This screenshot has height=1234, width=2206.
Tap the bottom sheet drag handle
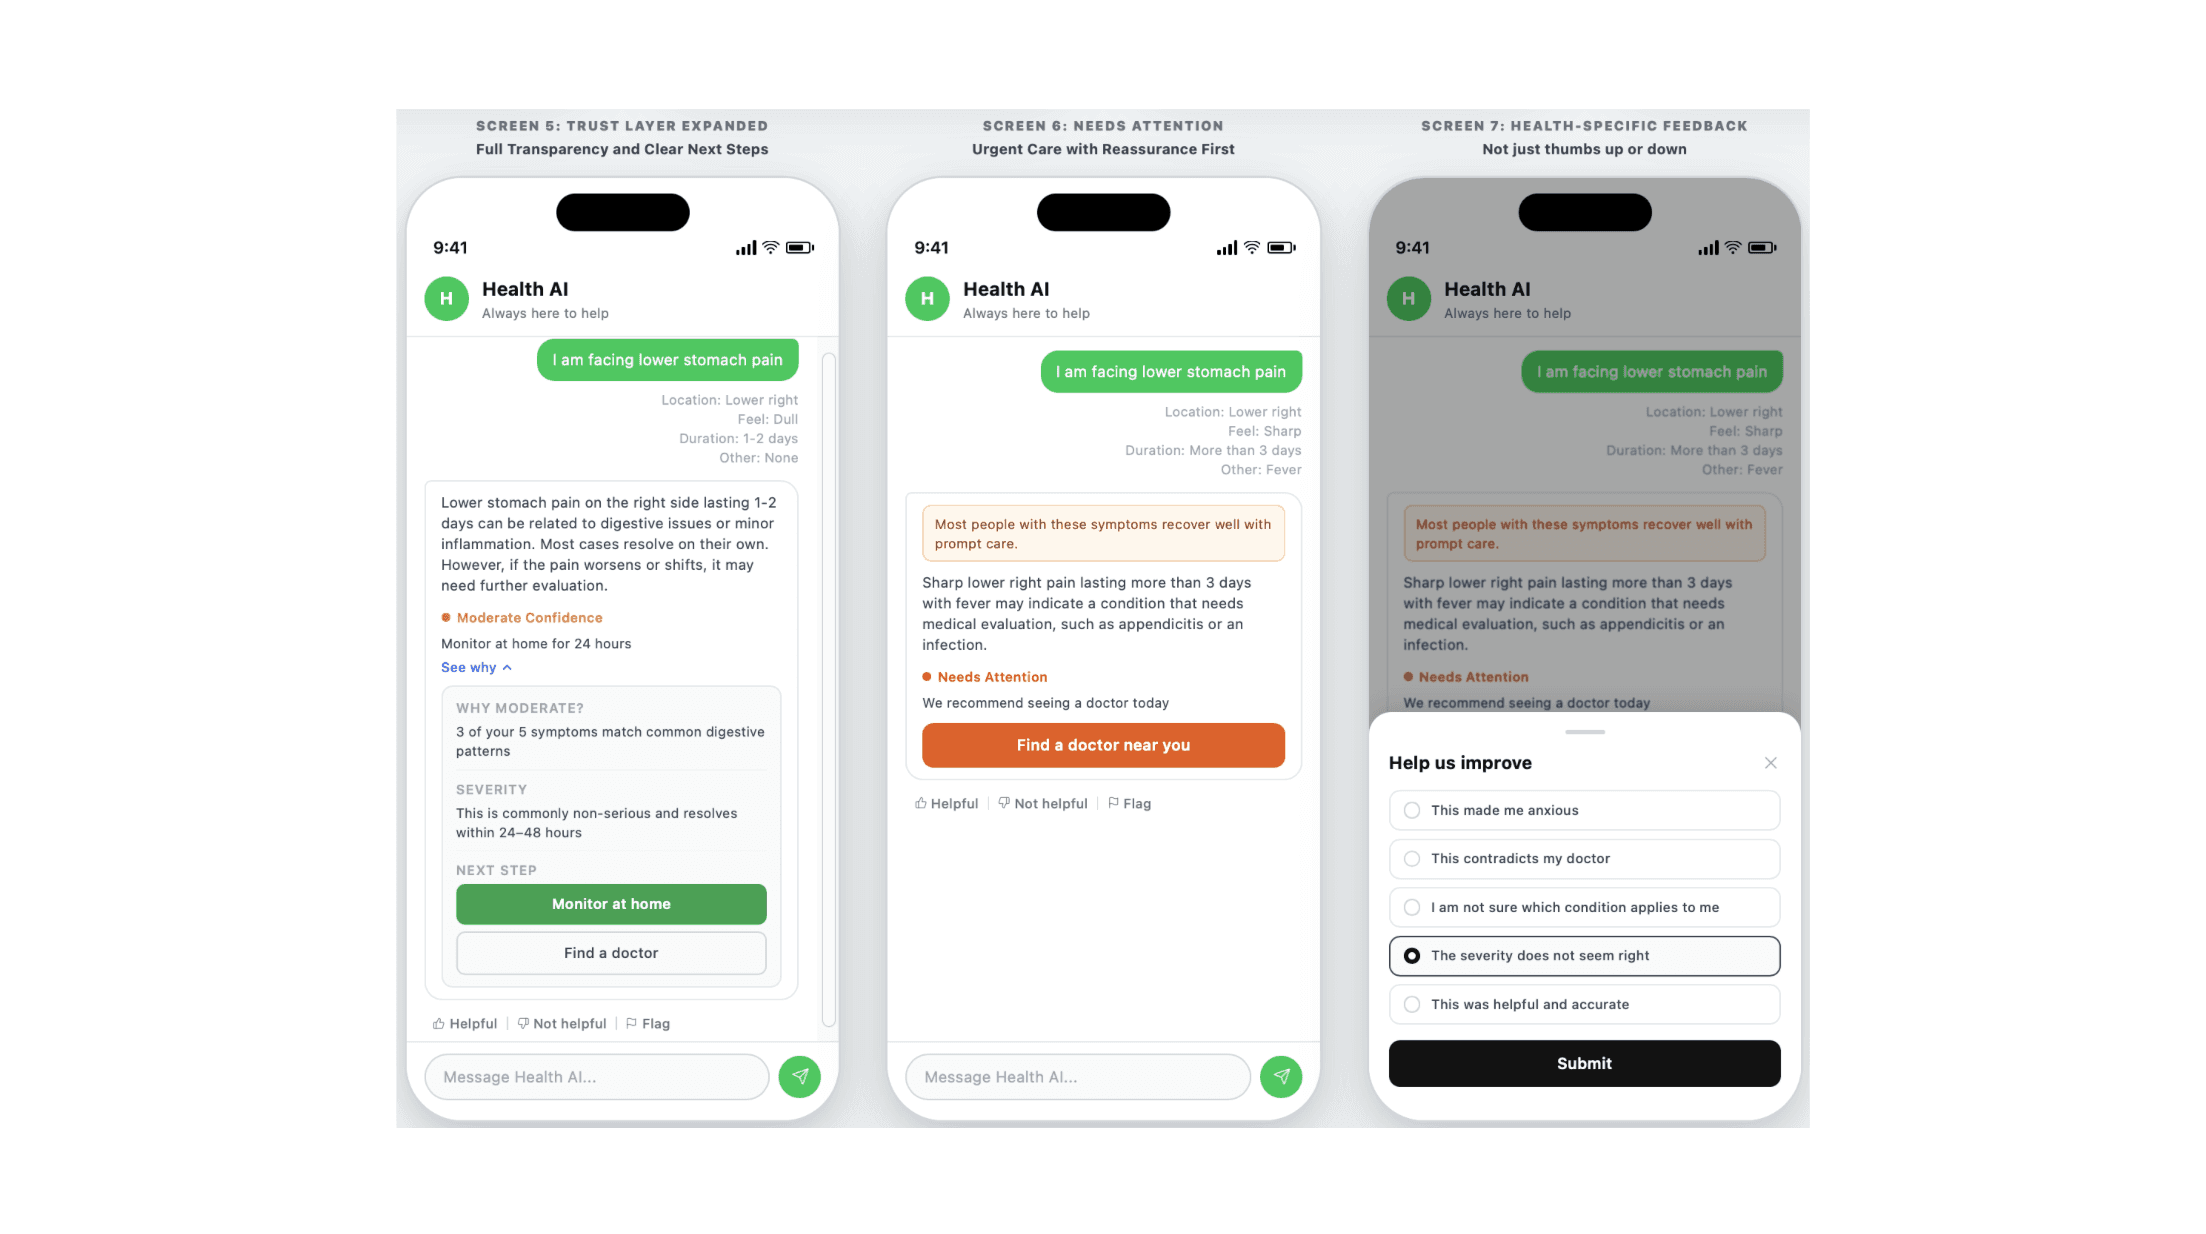click(1585, 732)
